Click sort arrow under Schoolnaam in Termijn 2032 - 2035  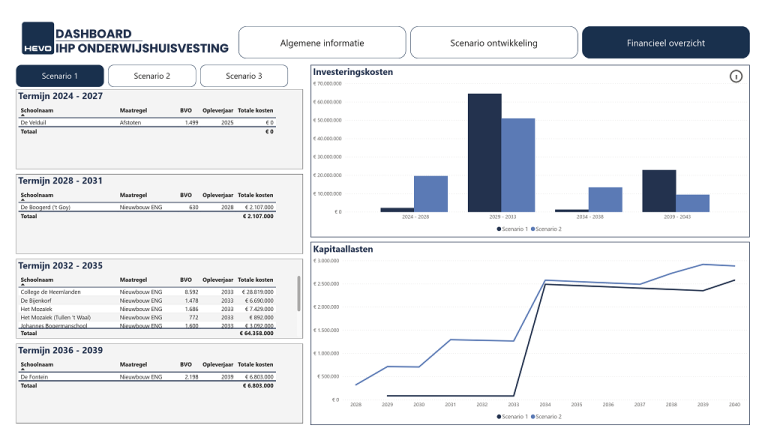tap(23, 285)
